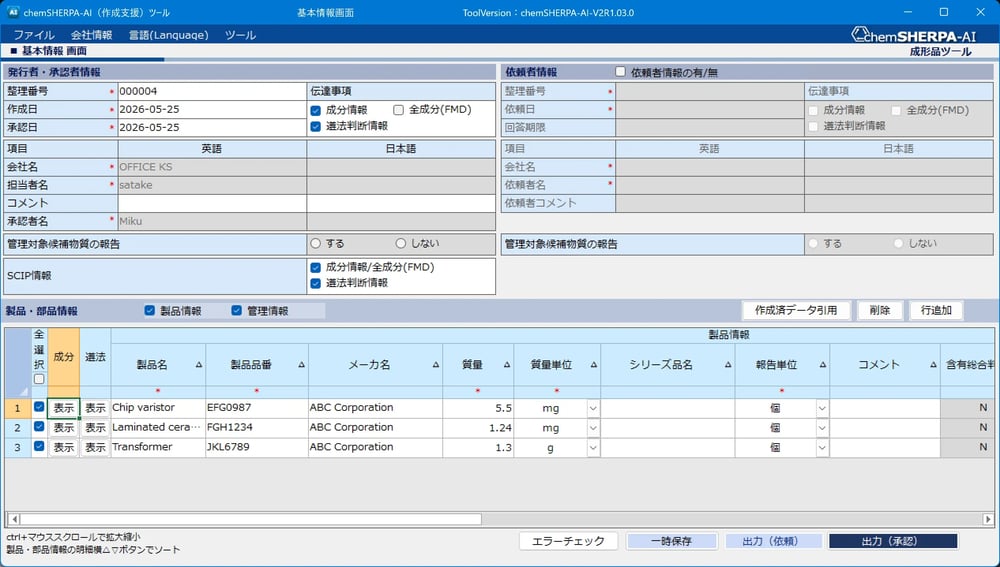Sort by 製品品番 column triangle

pyautogui.click(x=302, y=365)
